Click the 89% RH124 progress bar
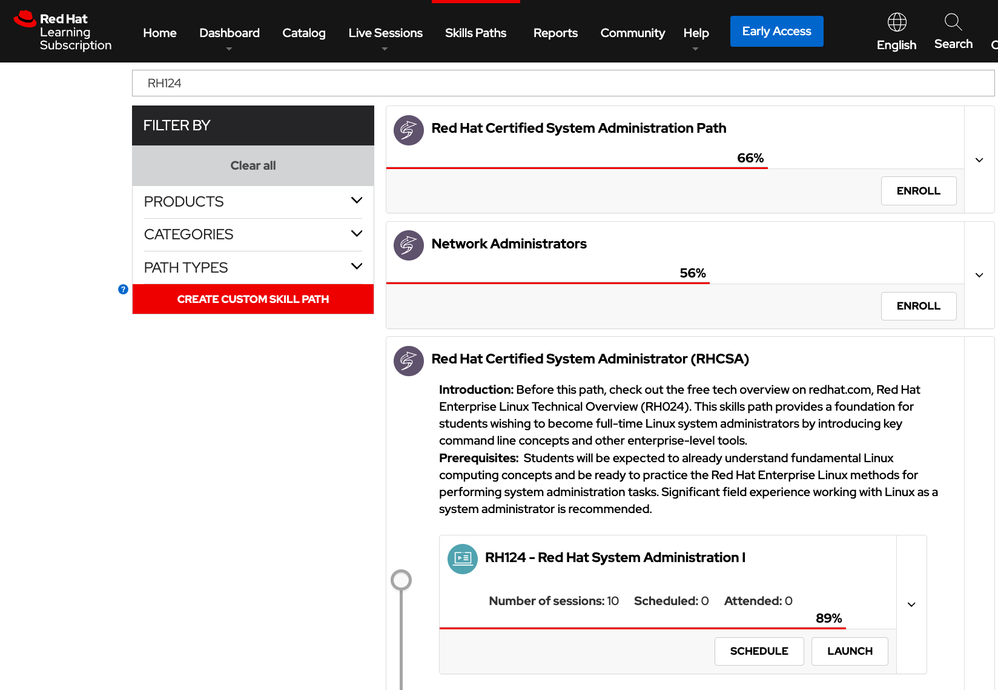 pos(642,628)
